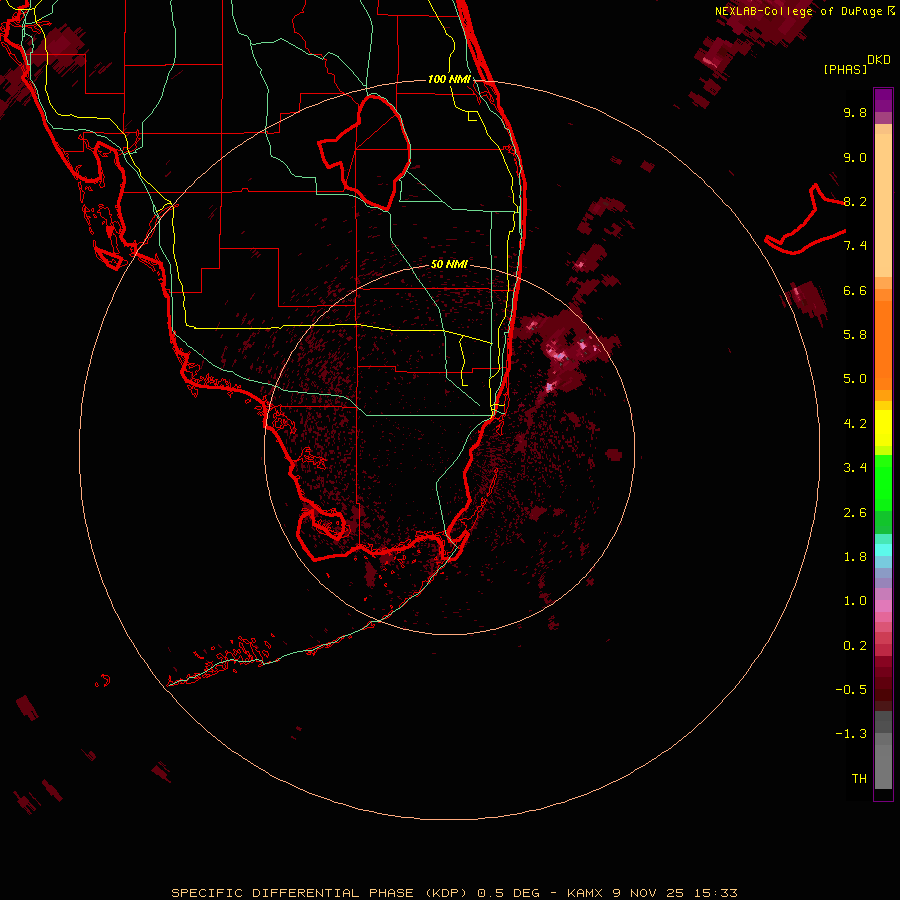
Task: Pick the gray TH band of the color scale
Action: point(883,766)
